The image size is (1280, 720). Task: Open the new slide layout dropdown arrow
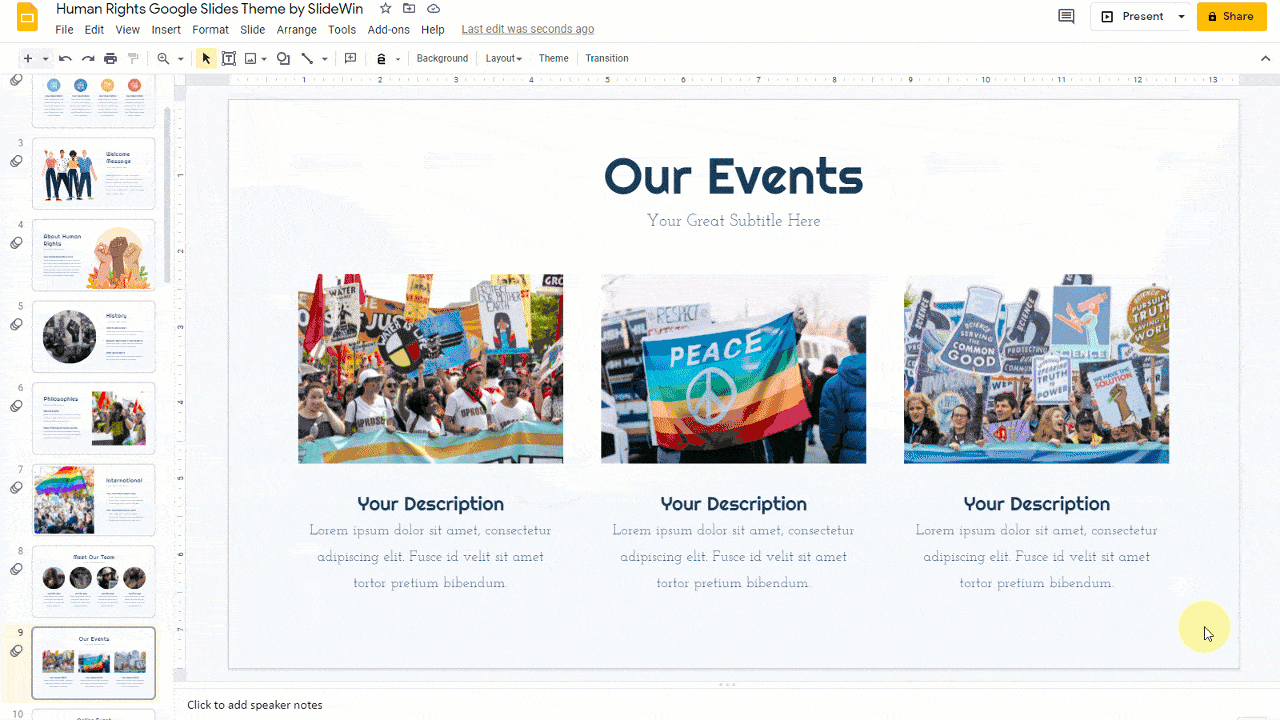45,59
